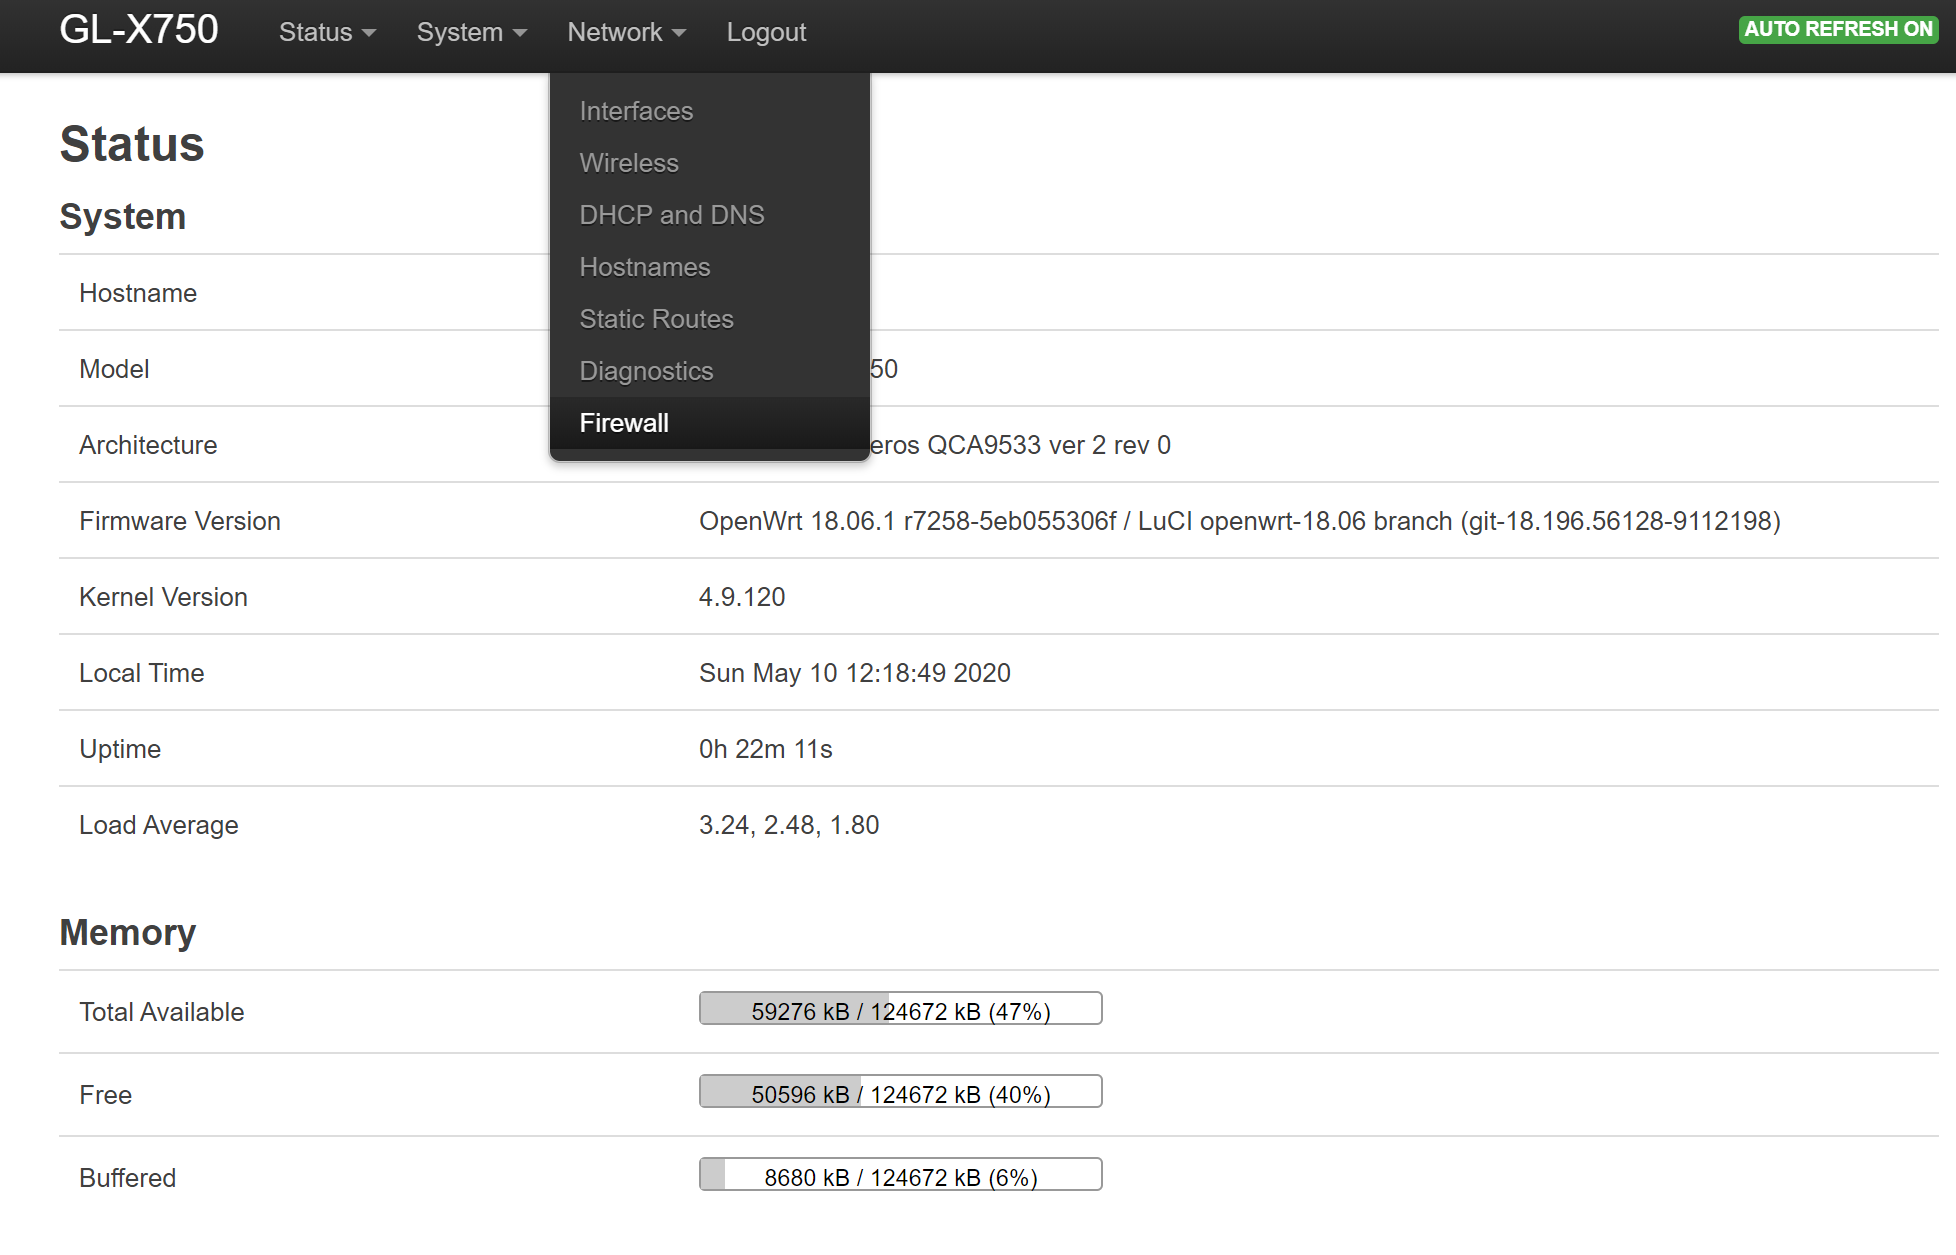The height and width of the screenshot is (1255, 1956).
Task: Open Hostnames configuration page
Action: [646, 267]
